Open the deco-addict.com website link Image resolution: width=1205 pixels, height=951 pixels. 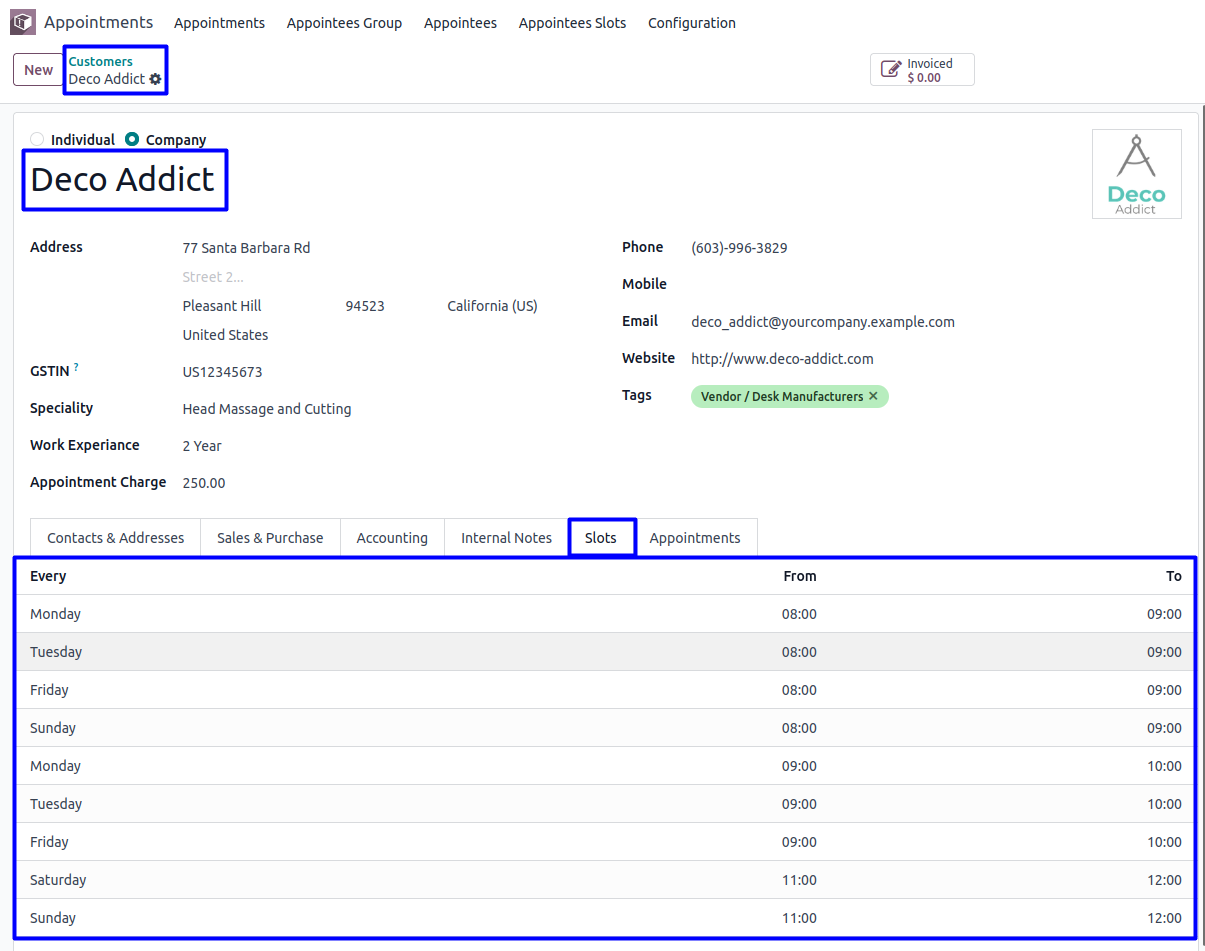tap(782, 359)
